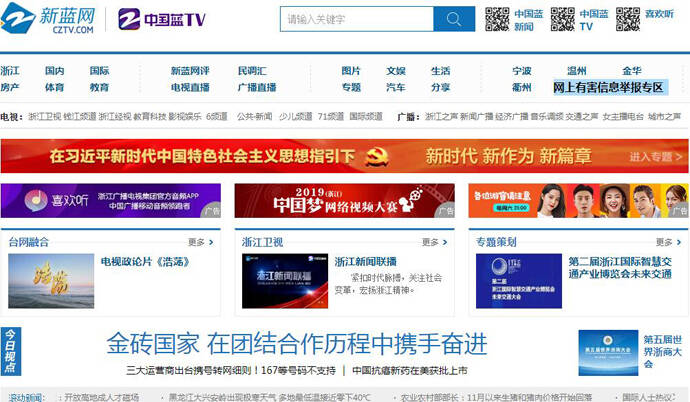Open 三大运营商出台携号转网细则 news link
This screenshot has width=690, height=402.
(231, 370)
